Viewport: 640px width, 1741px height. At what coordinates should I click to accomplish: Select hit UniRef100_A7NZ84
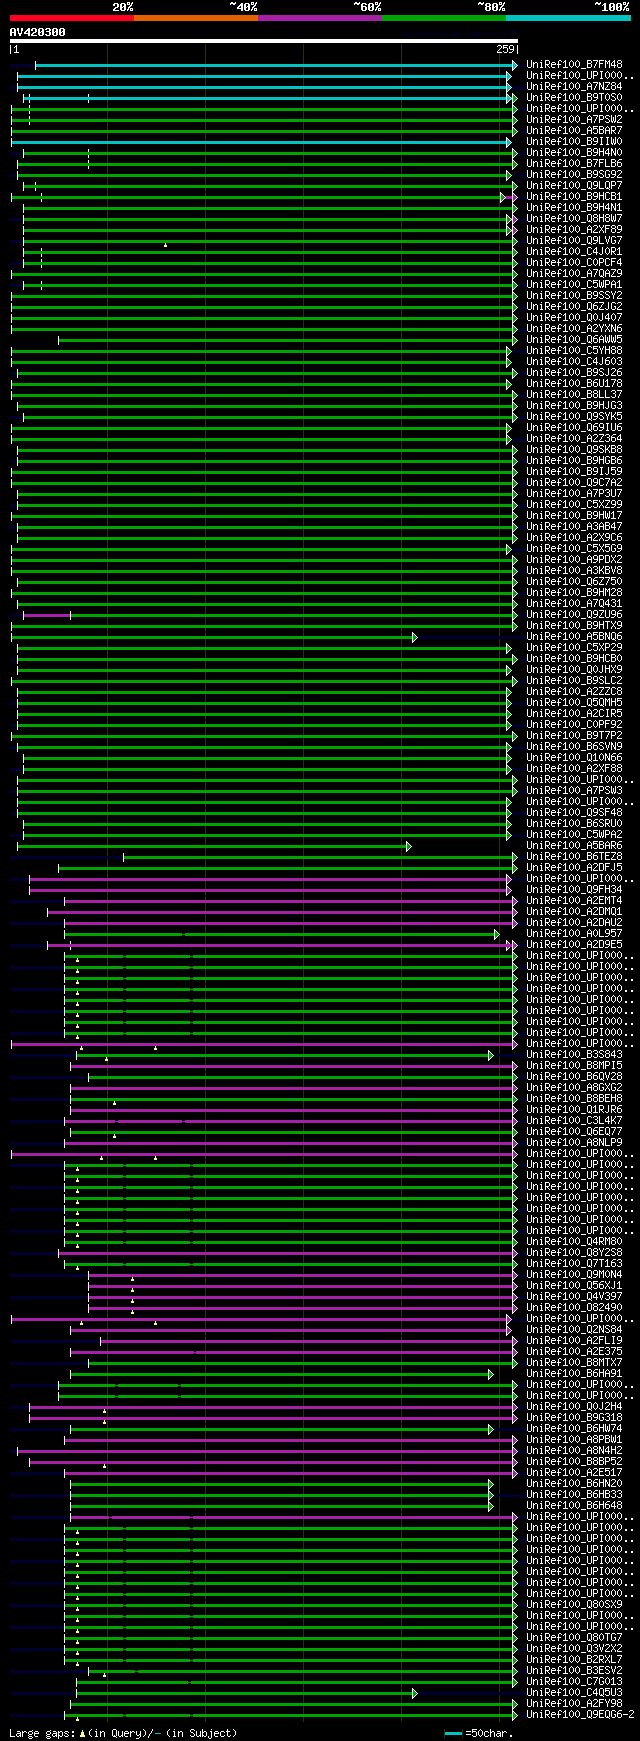pos(574,87)
